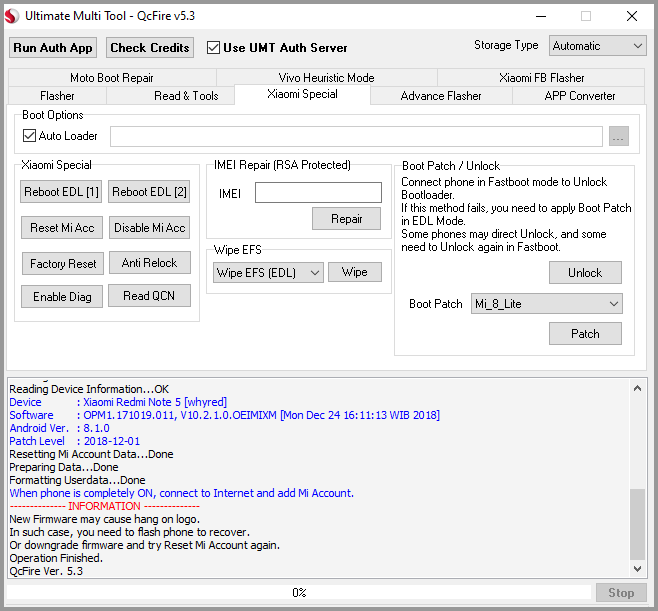Click 'INFORMATION' red log line
This screenshot has width=658, height=611.
coord(104,506)
